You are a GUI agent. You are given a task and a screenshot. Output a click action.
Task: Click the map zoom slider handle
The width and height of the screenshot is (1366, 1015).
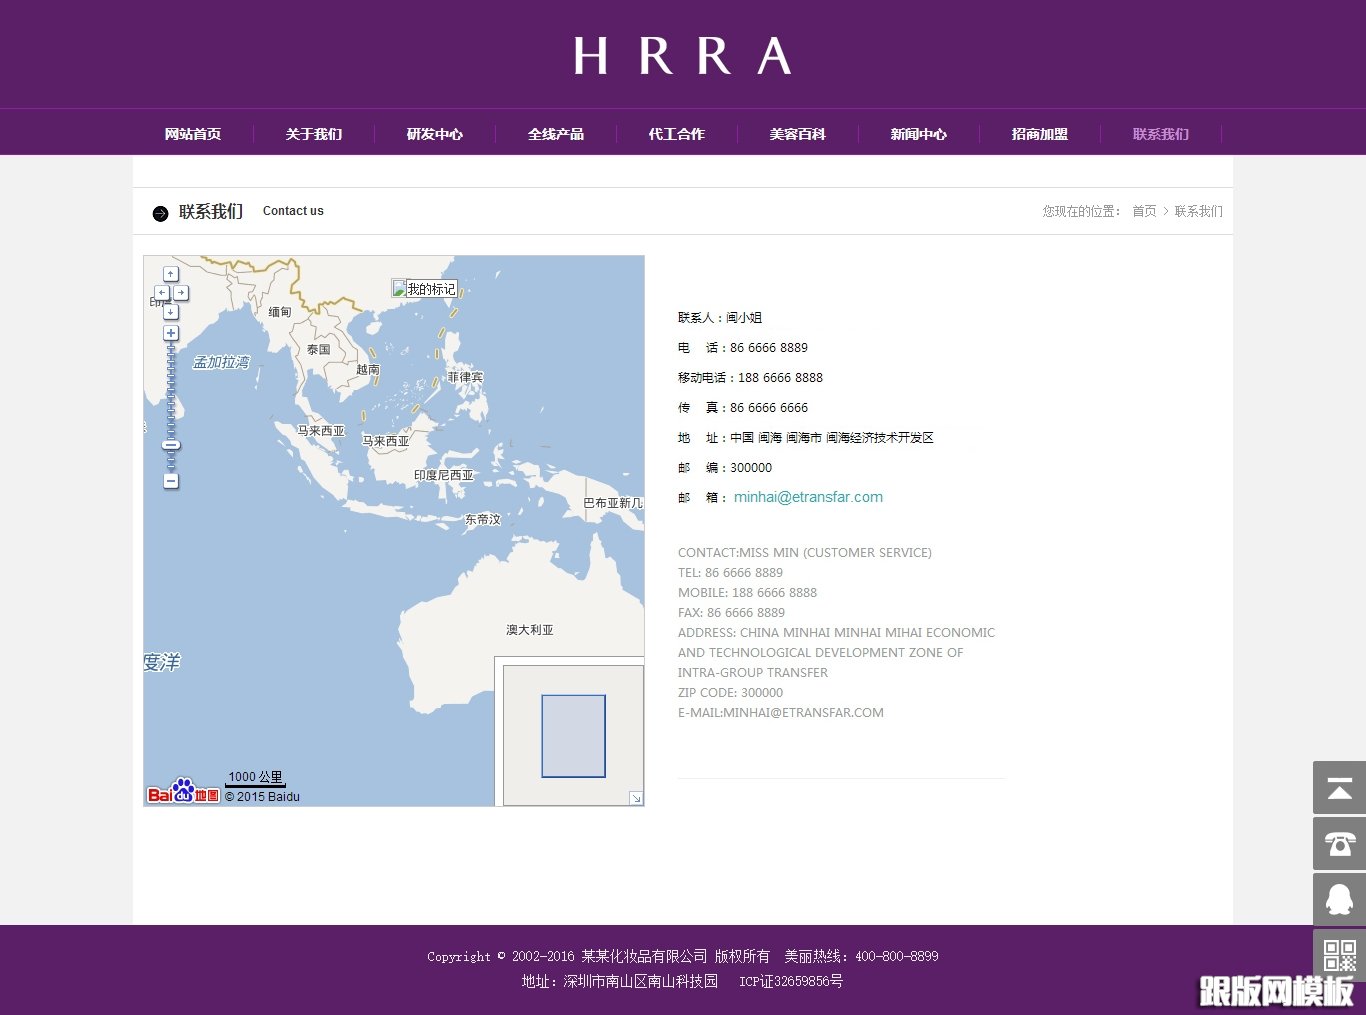171,446
